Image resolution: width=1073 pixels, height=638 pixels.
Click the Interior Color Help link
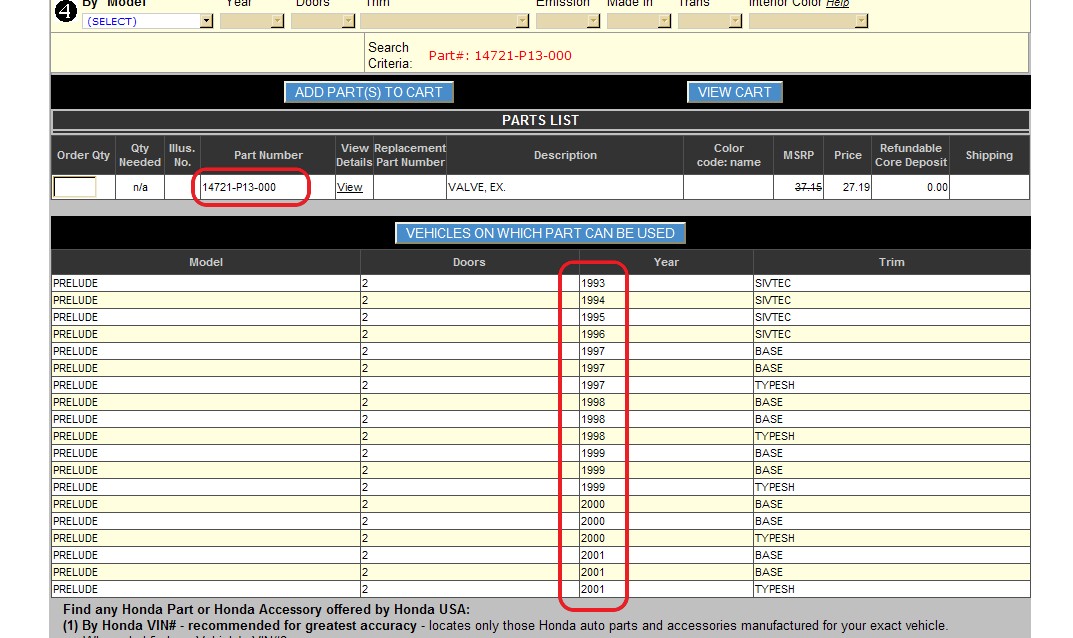[x=838, y=3]
